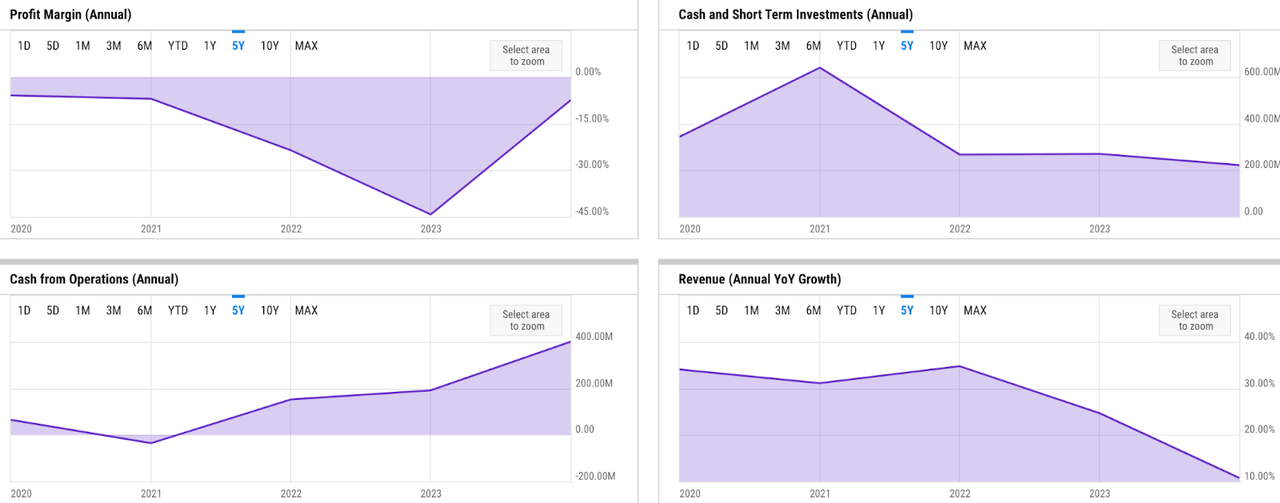This screenshot has height=503, width=1280.
Task: Click Select area to zoom on Revenue Growth chart
Action: (x=1195, y=320)
